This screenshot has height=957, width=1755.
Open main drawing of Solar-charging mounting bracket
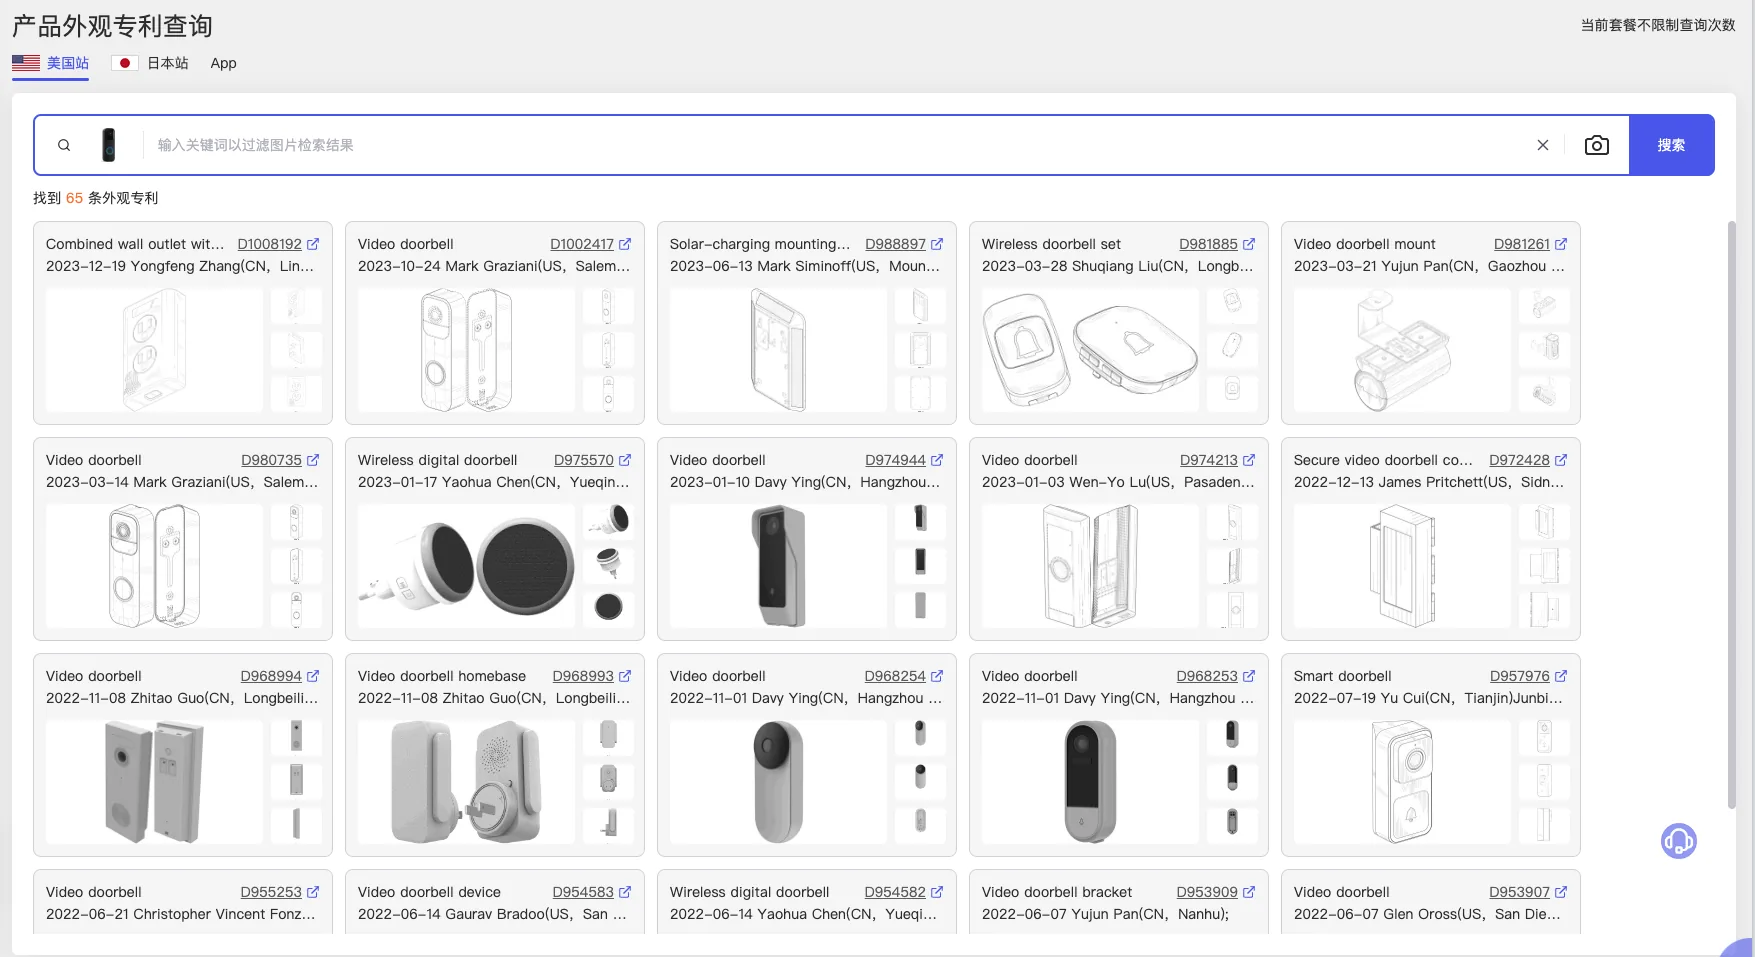tap(778, 350)
